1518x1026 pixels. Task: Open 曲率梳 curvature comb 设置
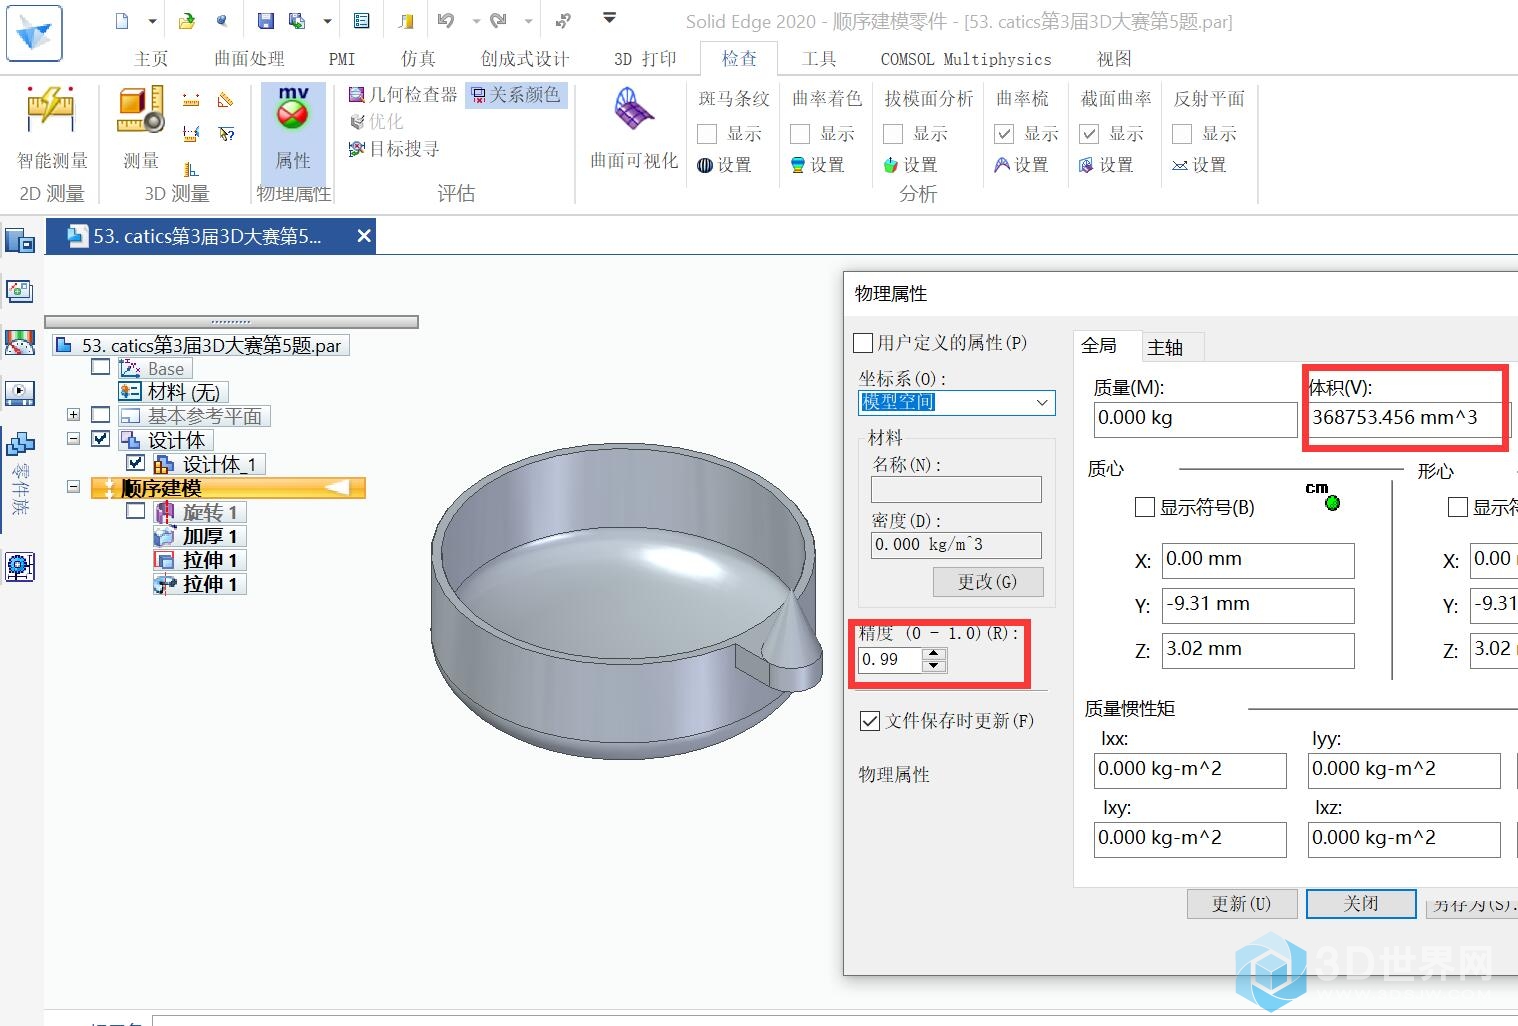coord(1021,165)
